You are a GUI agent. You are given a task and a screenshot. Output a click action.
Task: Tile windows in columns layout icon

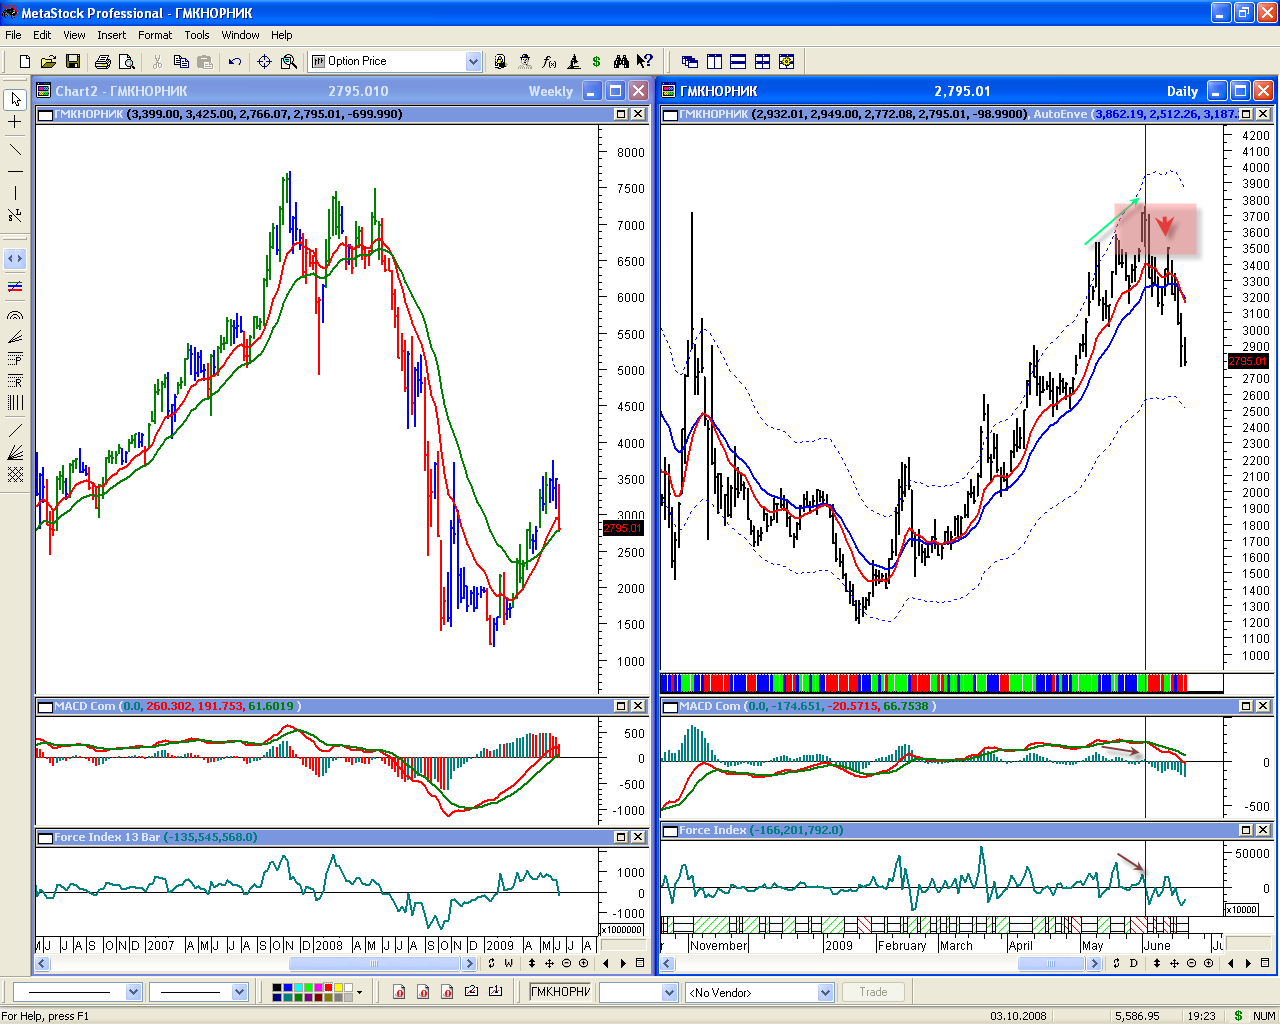click(714, 61)
